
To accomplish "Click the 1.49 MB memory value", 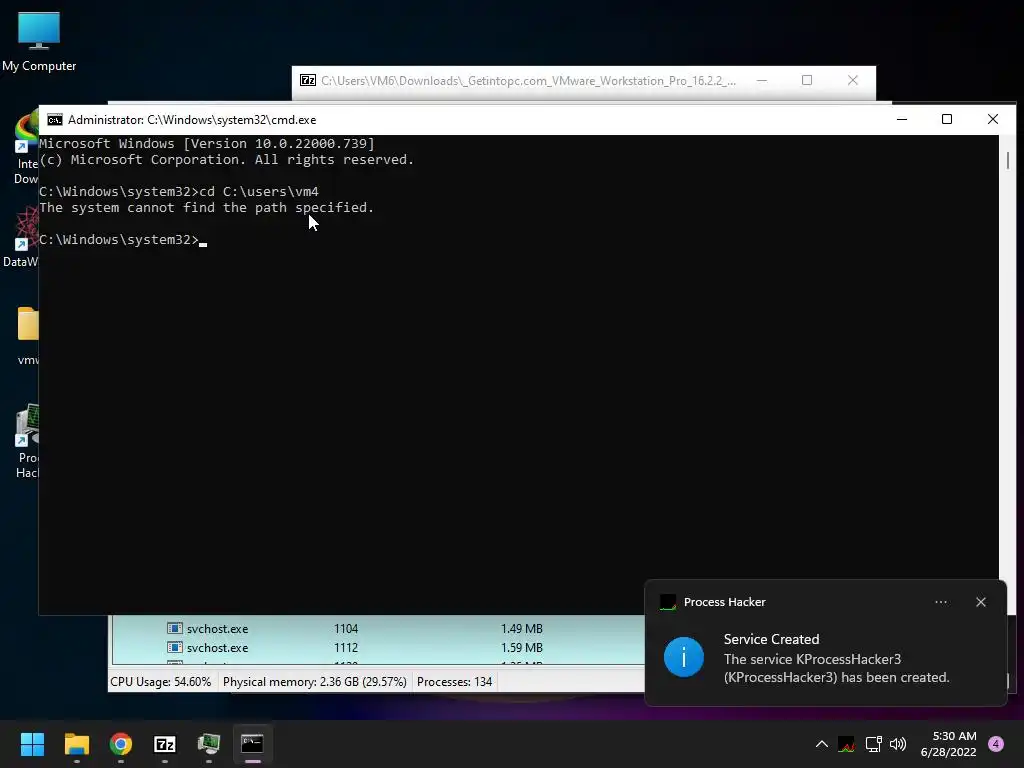I will (x=521, y=628).
